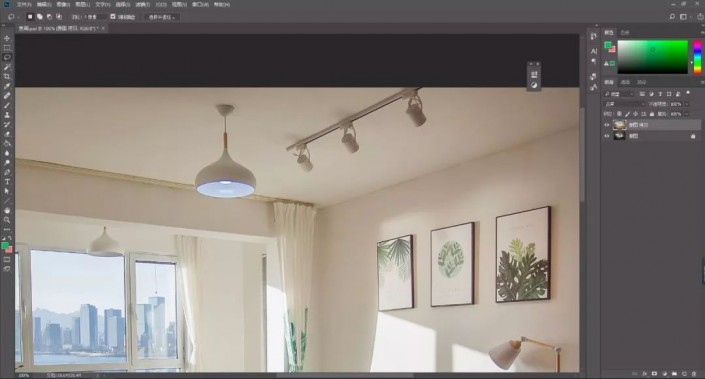The height and width of the screenshot is (379, 705).
Task: Open the layer blending mode dropdown
Action: point(624,104)
